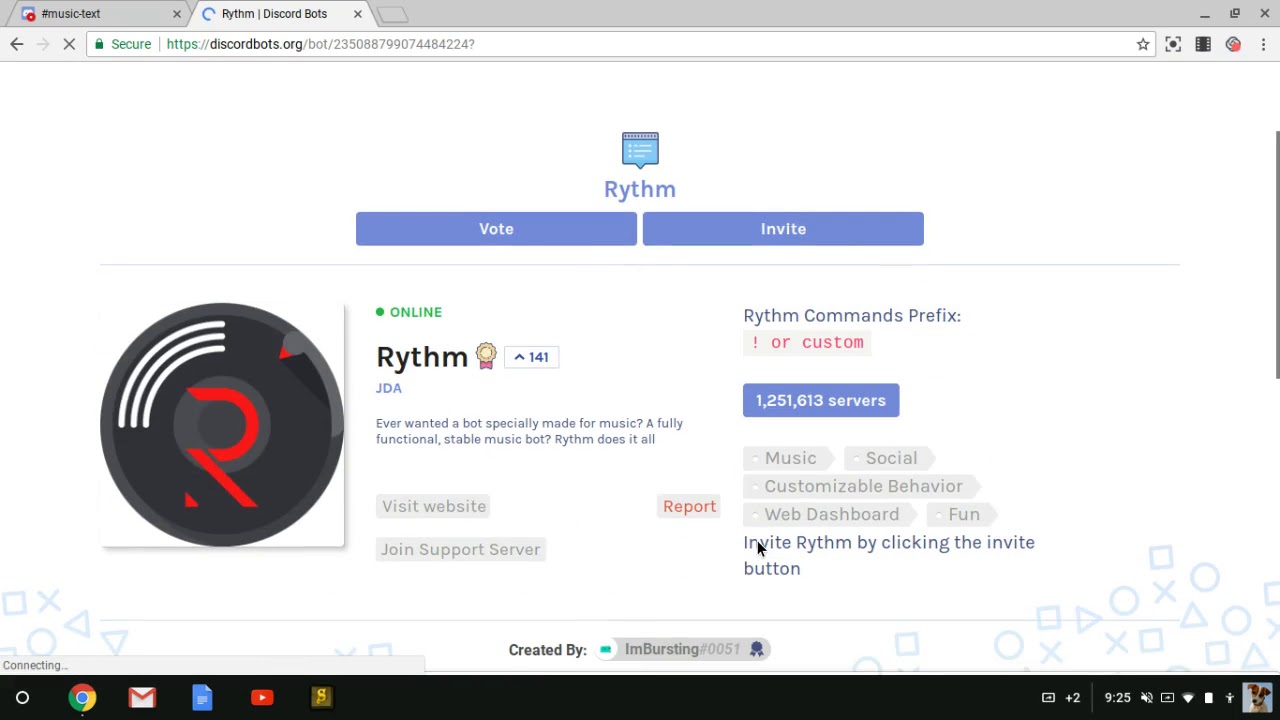1280x720 pixels.
Task: Click the Vote button
Action: (x=496, y=229)
